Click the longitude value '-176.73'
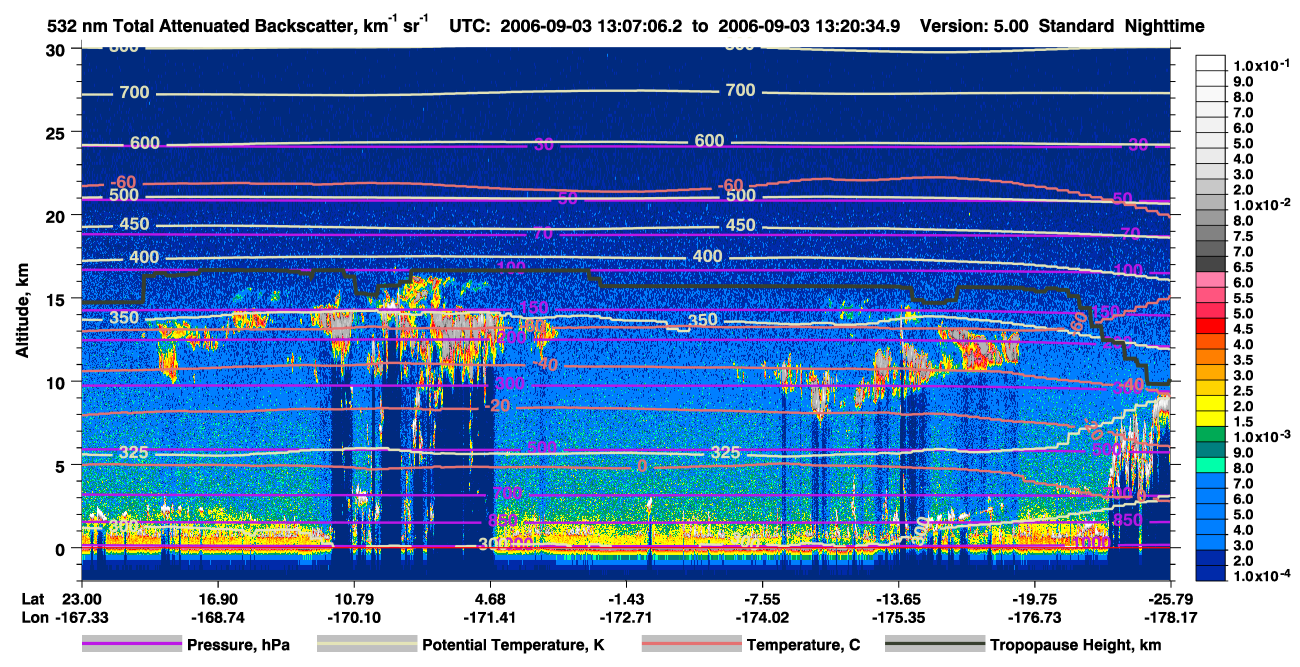The height and width of the screenshot is (667, 1300). 1035,618
